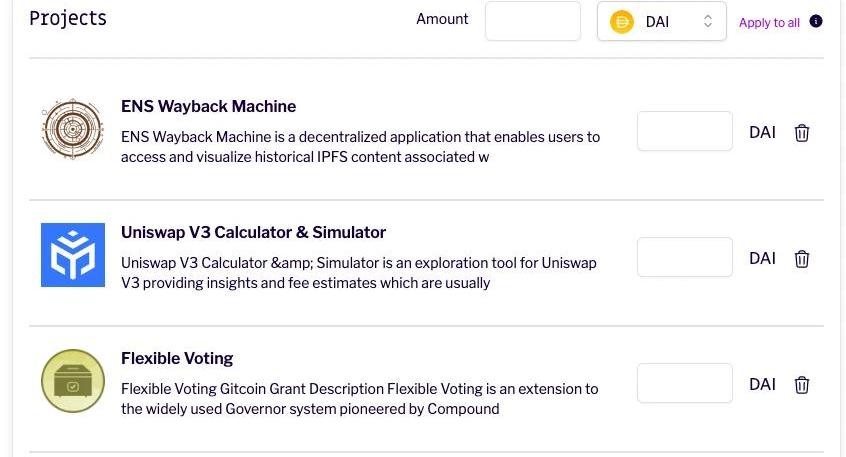Click the DAI coin icon in selector
846x457 pixels.
622,22
